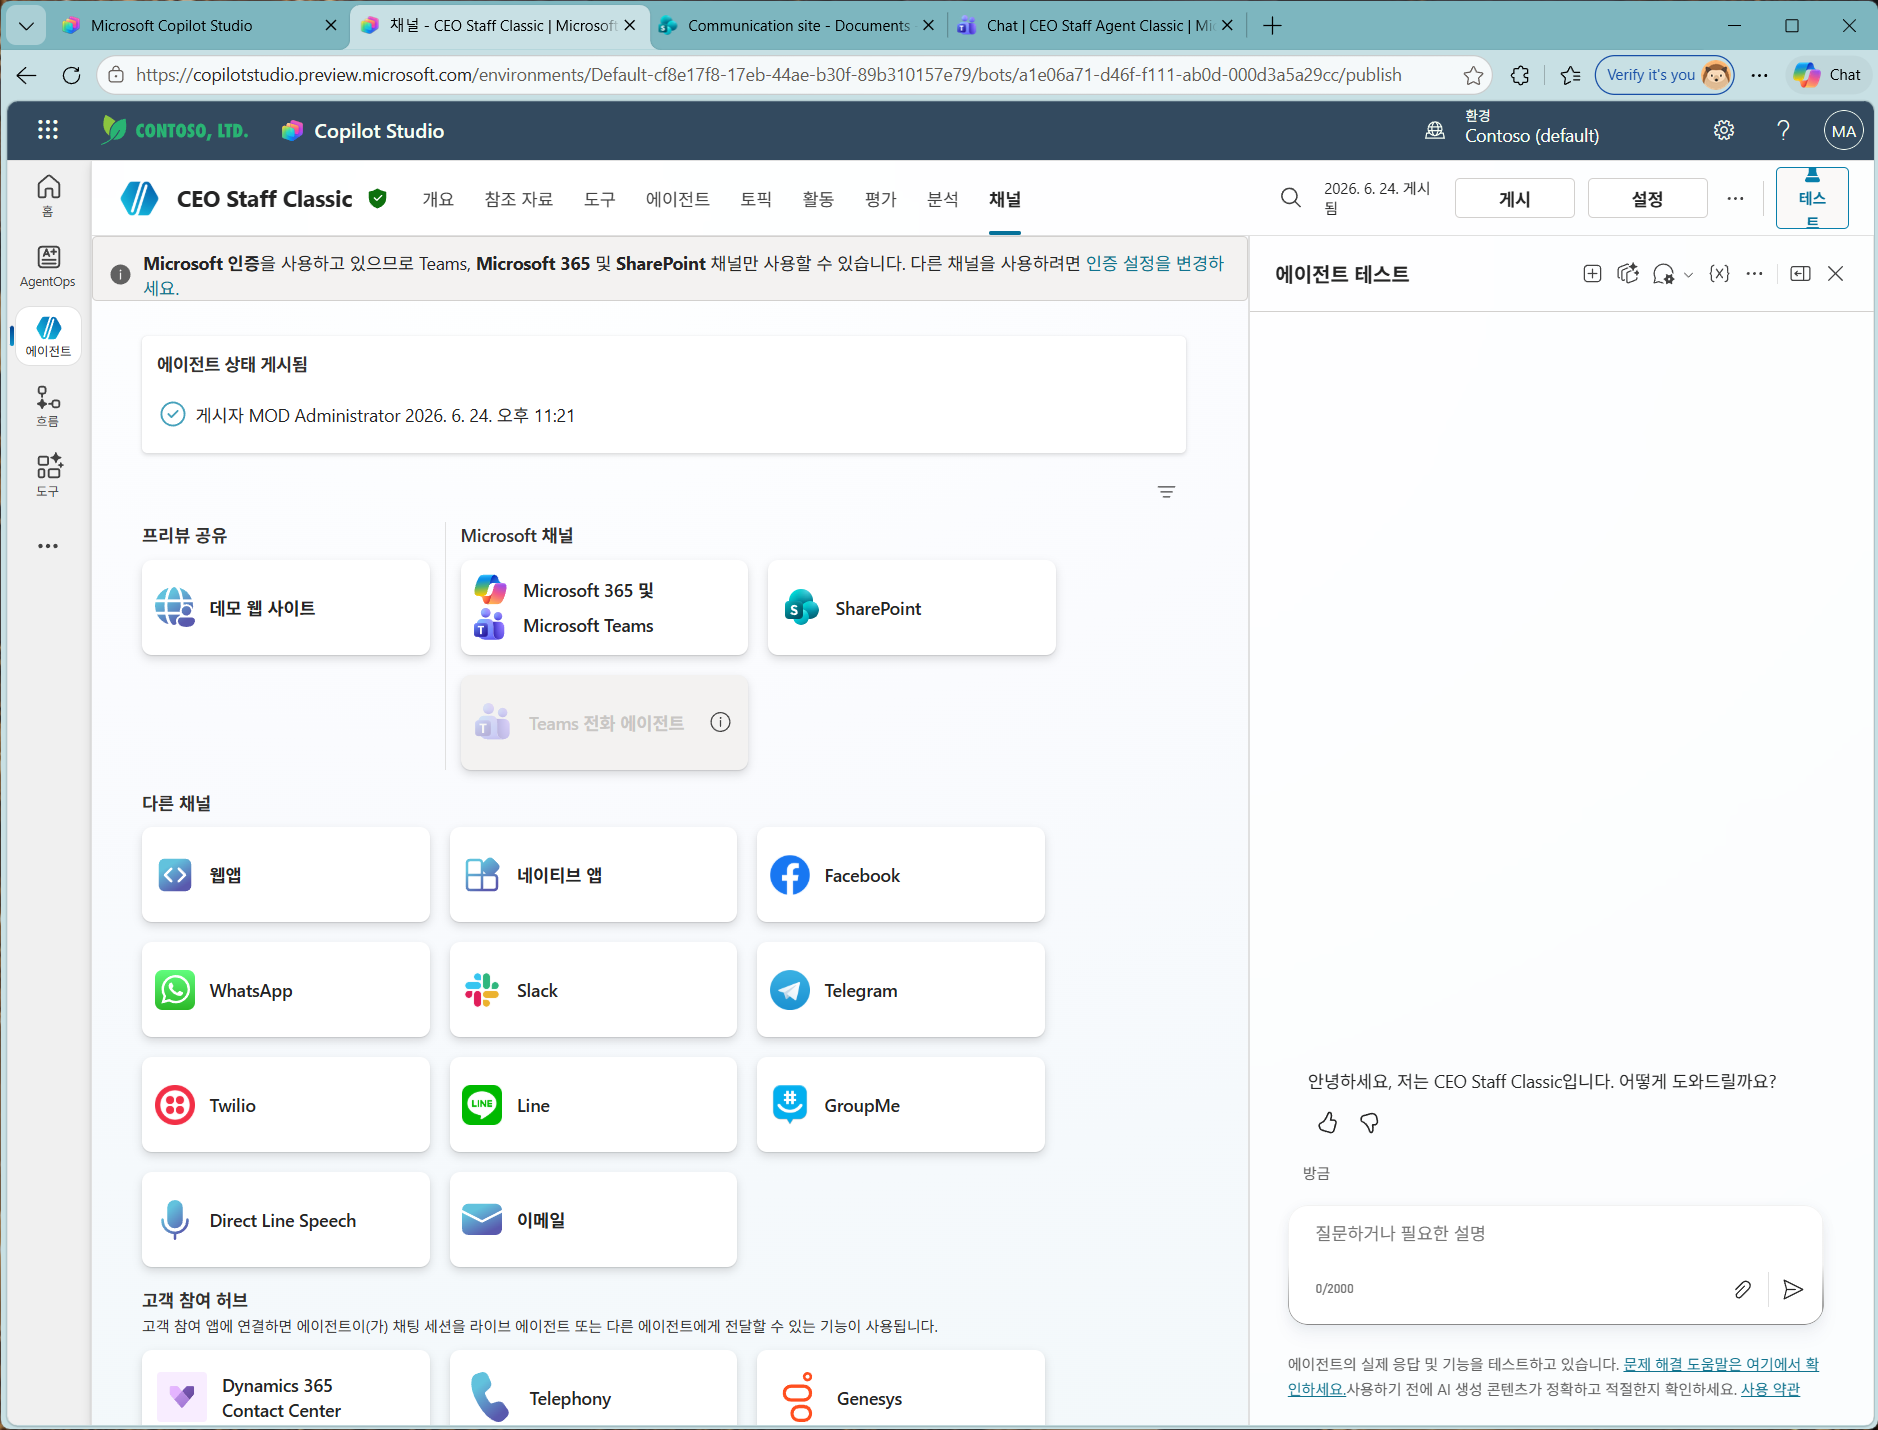Open the Edge Copilot Chat button

[x=1828, y=75]
